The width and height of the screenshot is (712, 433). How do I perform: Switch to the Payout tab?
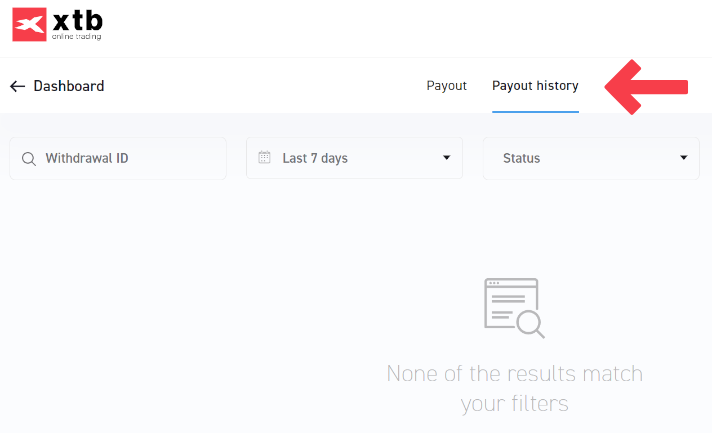coord(446,86)
